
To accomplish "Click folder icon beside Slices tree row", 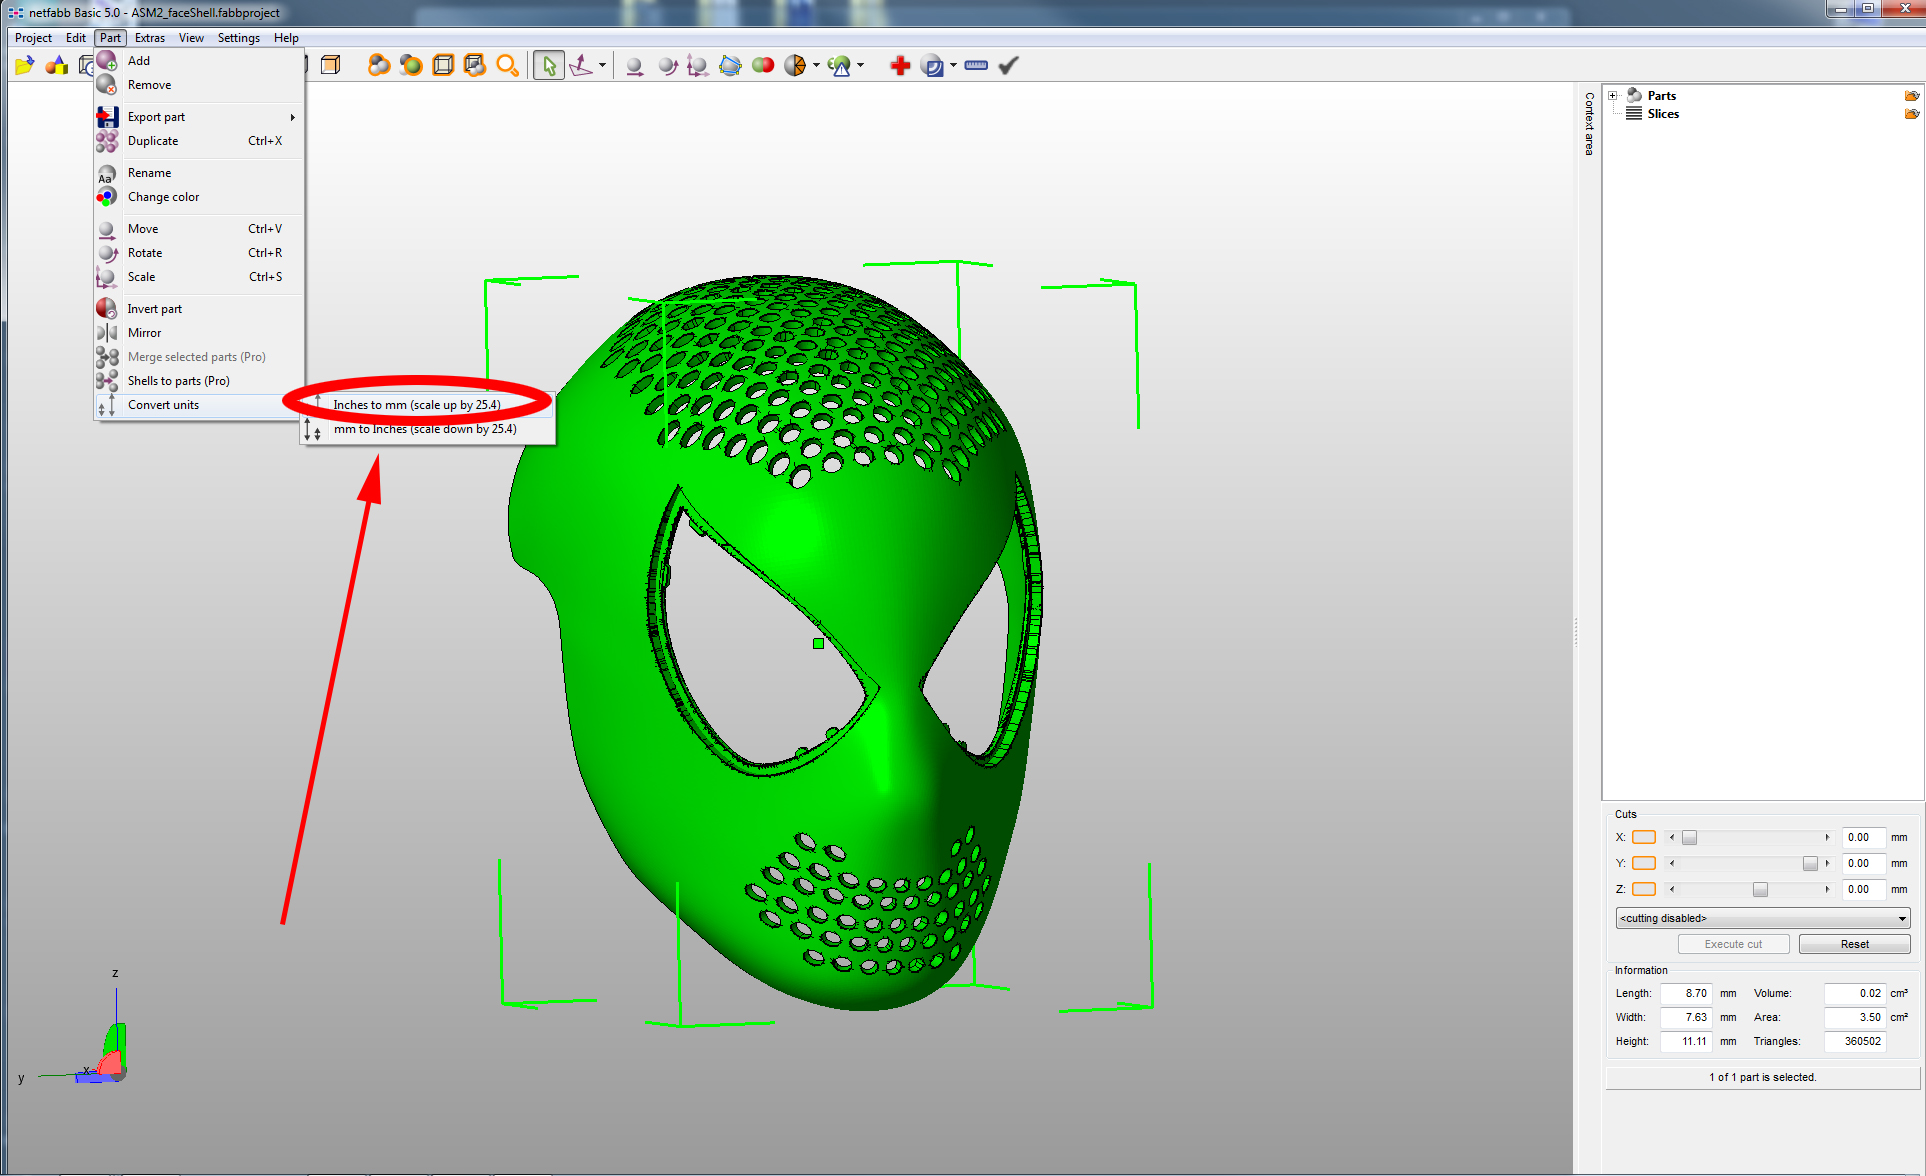I will [x=1912, y=114].
